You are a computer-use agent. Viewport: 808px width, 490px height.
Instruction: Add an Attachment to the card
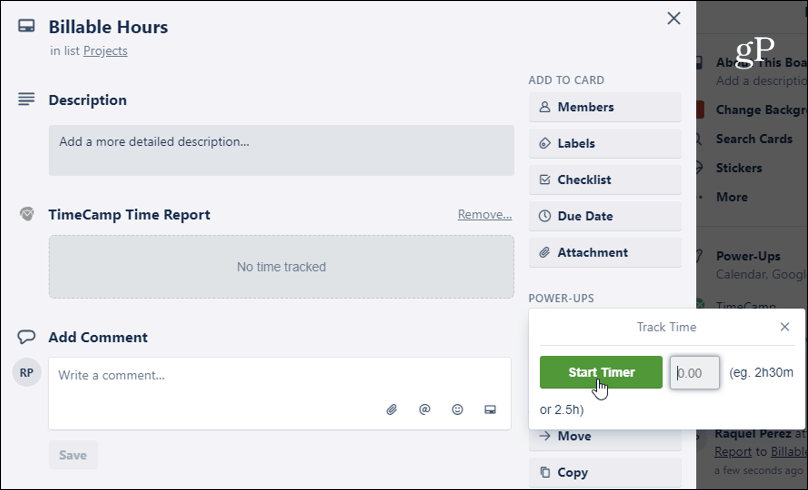tap(605, 252)
